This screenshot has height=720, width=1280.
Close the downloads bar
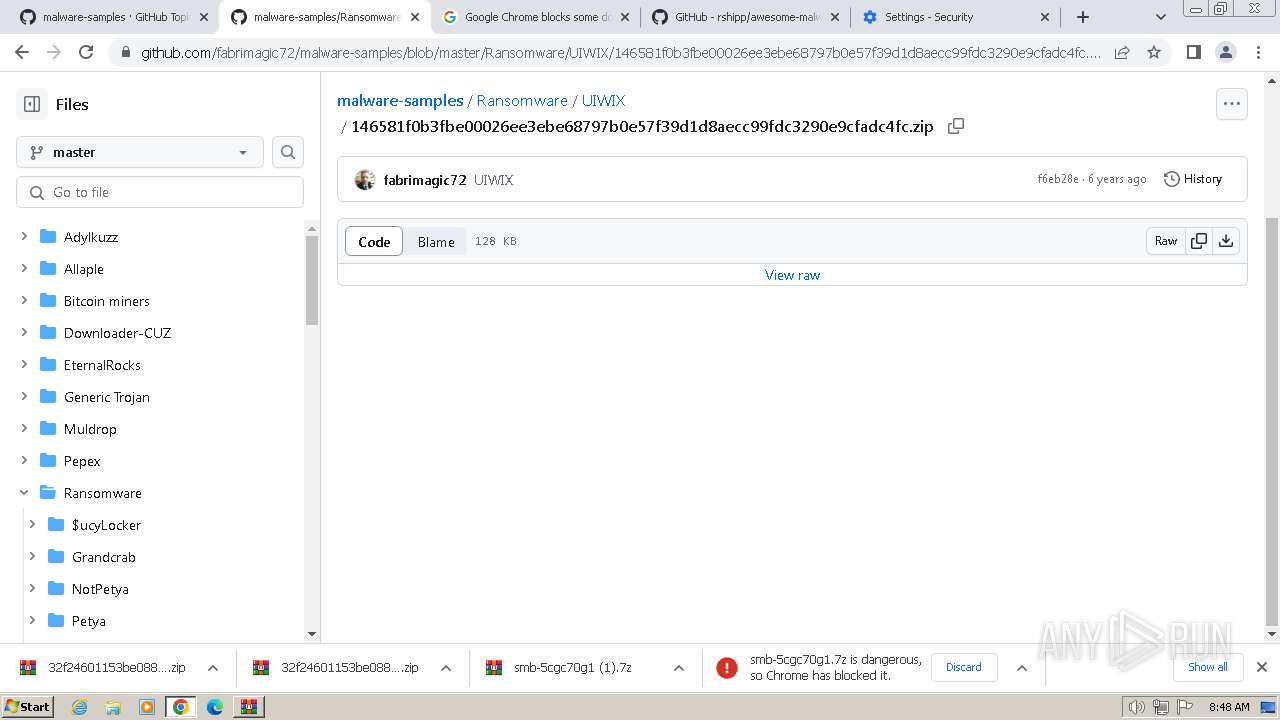coord(1261,667)
